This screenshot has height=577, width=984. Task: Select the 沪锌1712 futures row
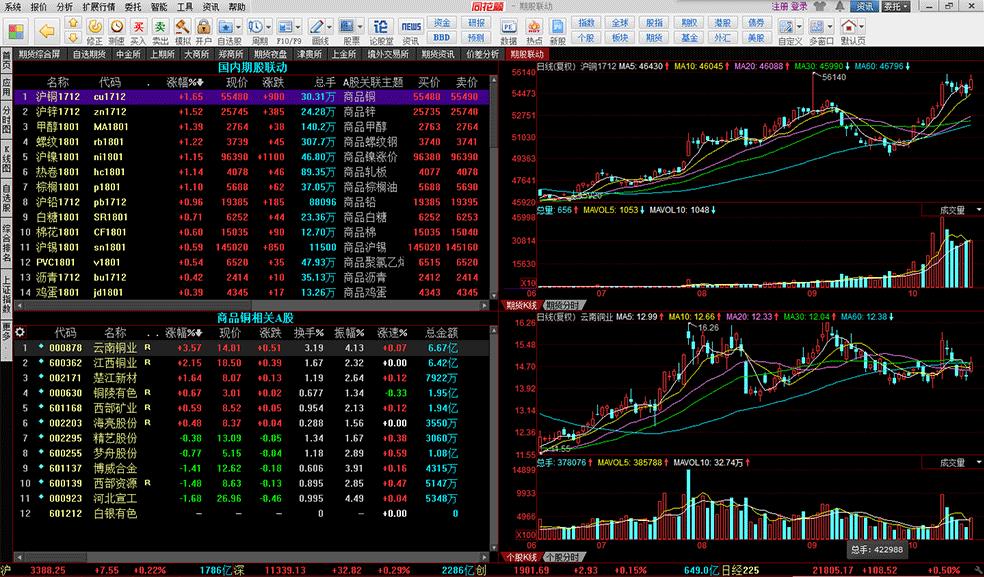tap(251, 112)
